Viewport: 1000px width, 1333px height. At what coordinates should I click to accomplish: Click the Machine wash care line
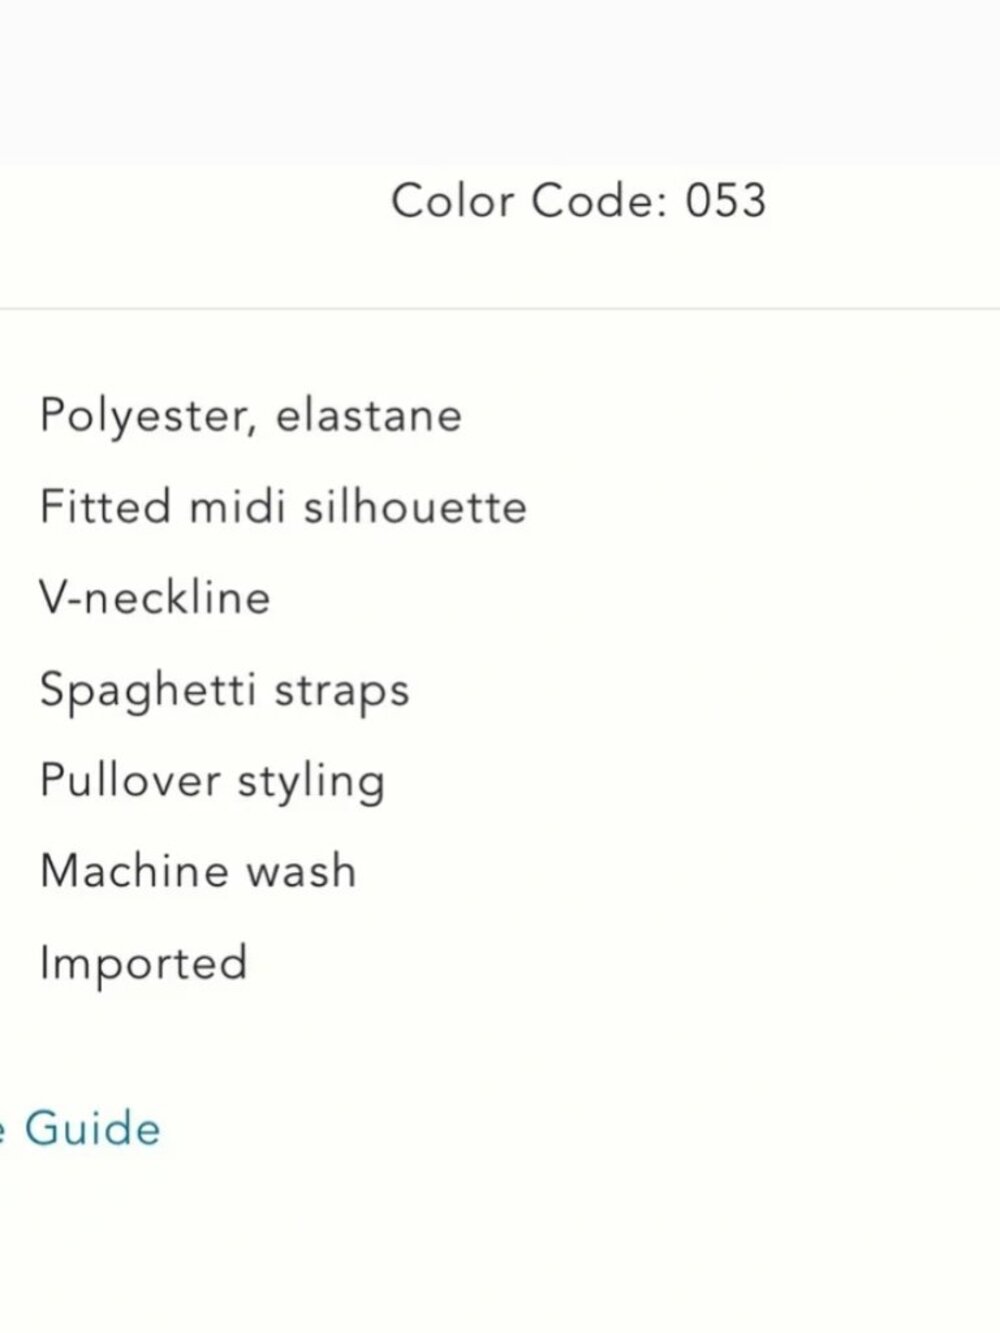click(198, 871)
